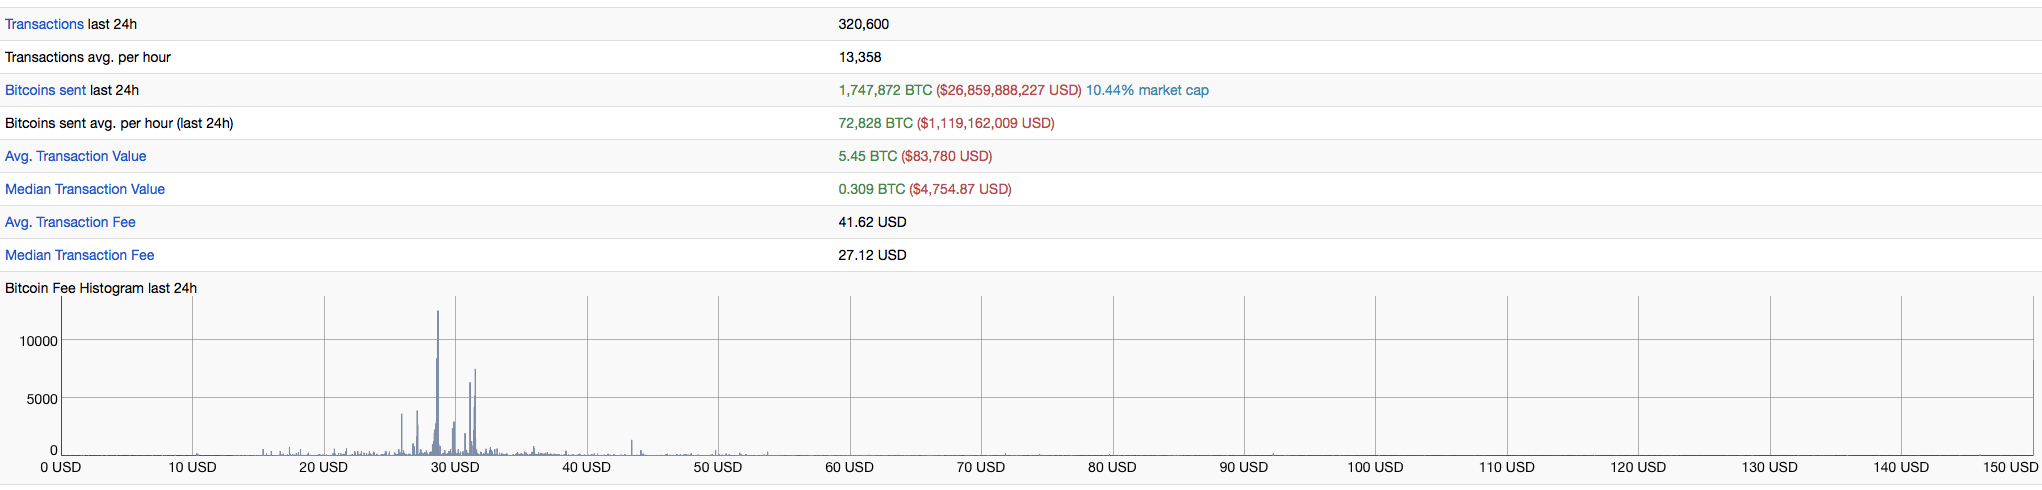Click the 10000 y-axis label
2042x490 pixels.
coord(39,341)
